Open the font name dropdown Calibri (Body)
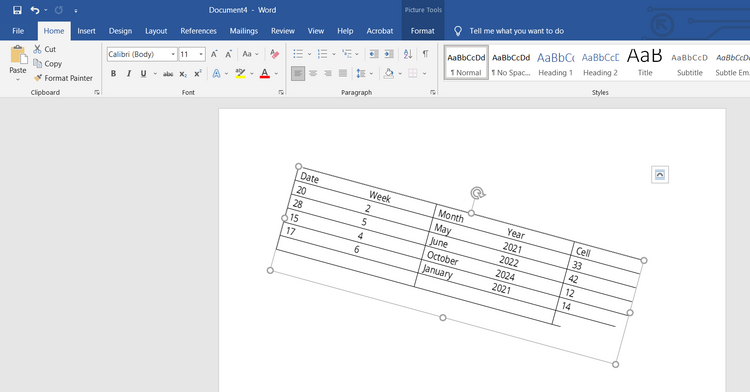This screenshot has width=750, height=392. [x=142, y=54]
